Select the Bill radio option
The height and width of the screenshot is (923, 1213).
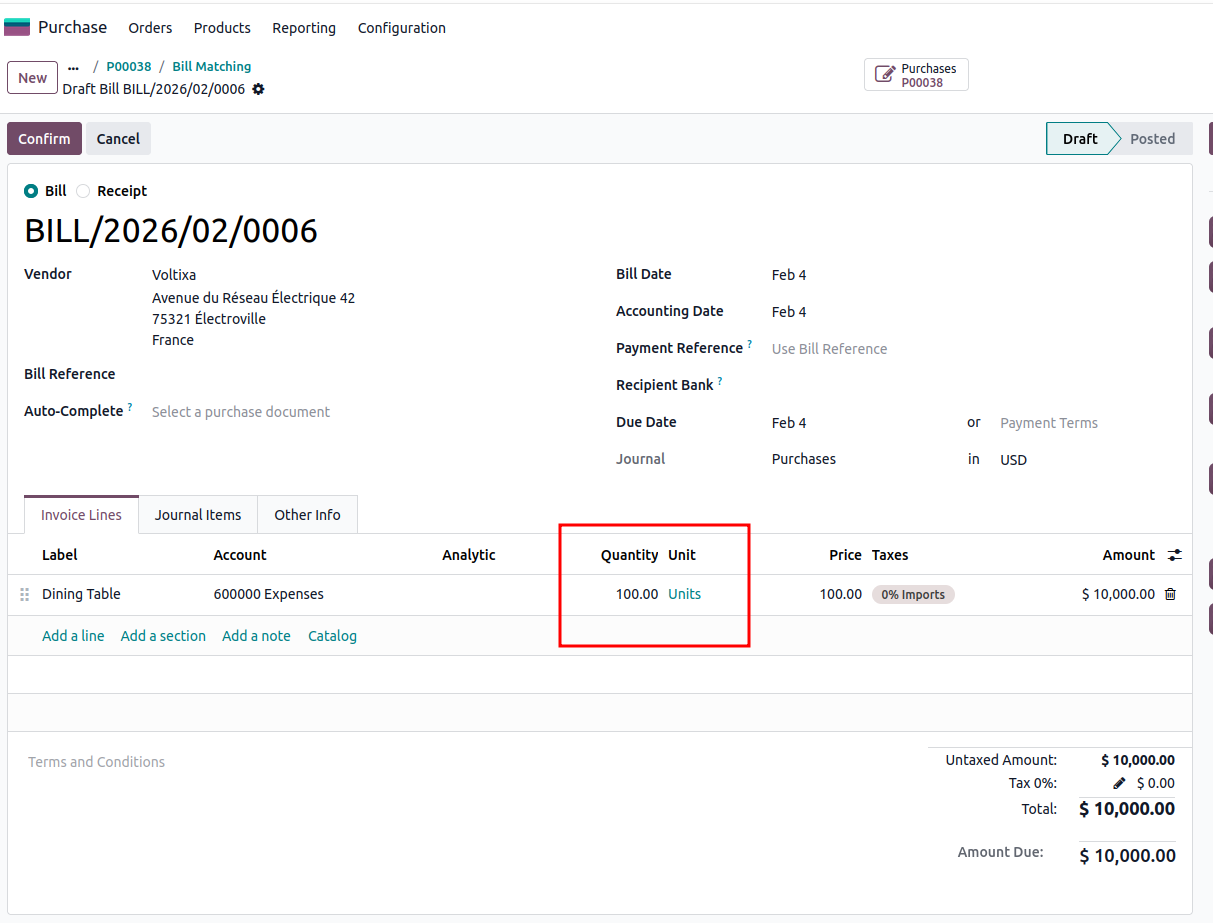31,191
